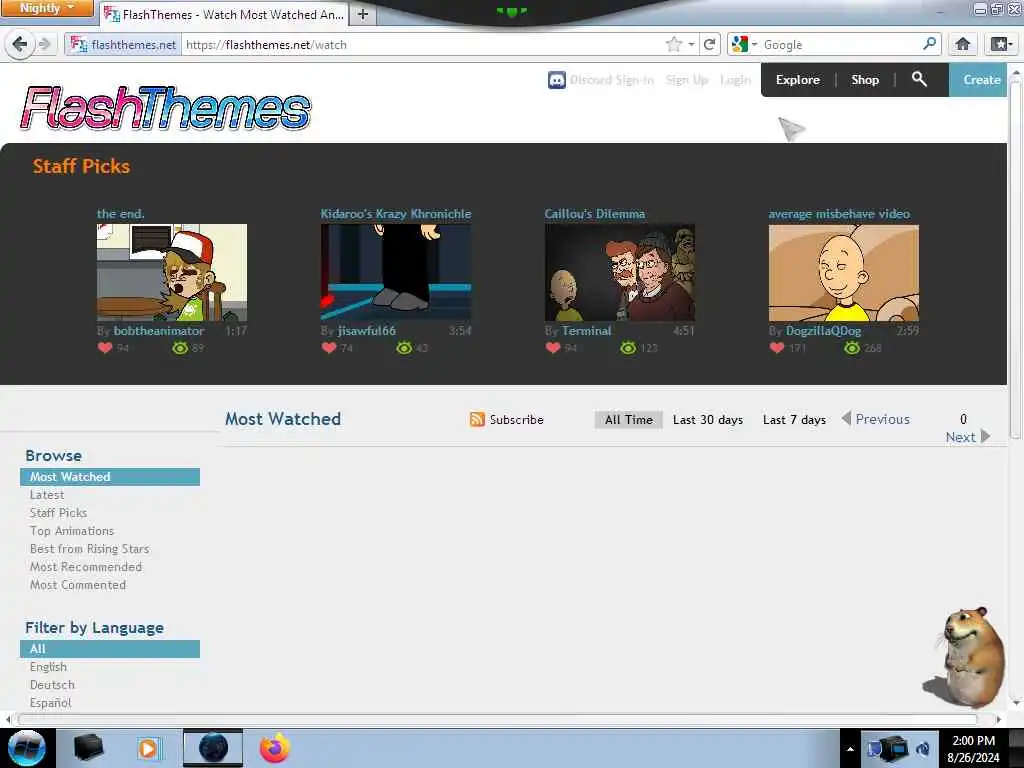Select Most Commented in Browse list
This screenshot has height=768, width=1024.
(x=78, y=585)
